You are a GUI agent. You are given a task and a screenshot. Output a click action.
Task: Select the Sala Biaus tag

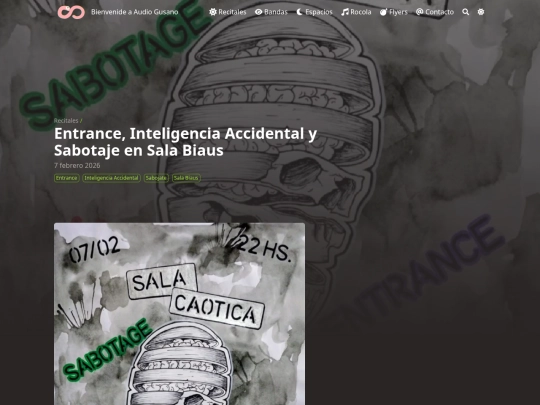click(x=186, y=178)
